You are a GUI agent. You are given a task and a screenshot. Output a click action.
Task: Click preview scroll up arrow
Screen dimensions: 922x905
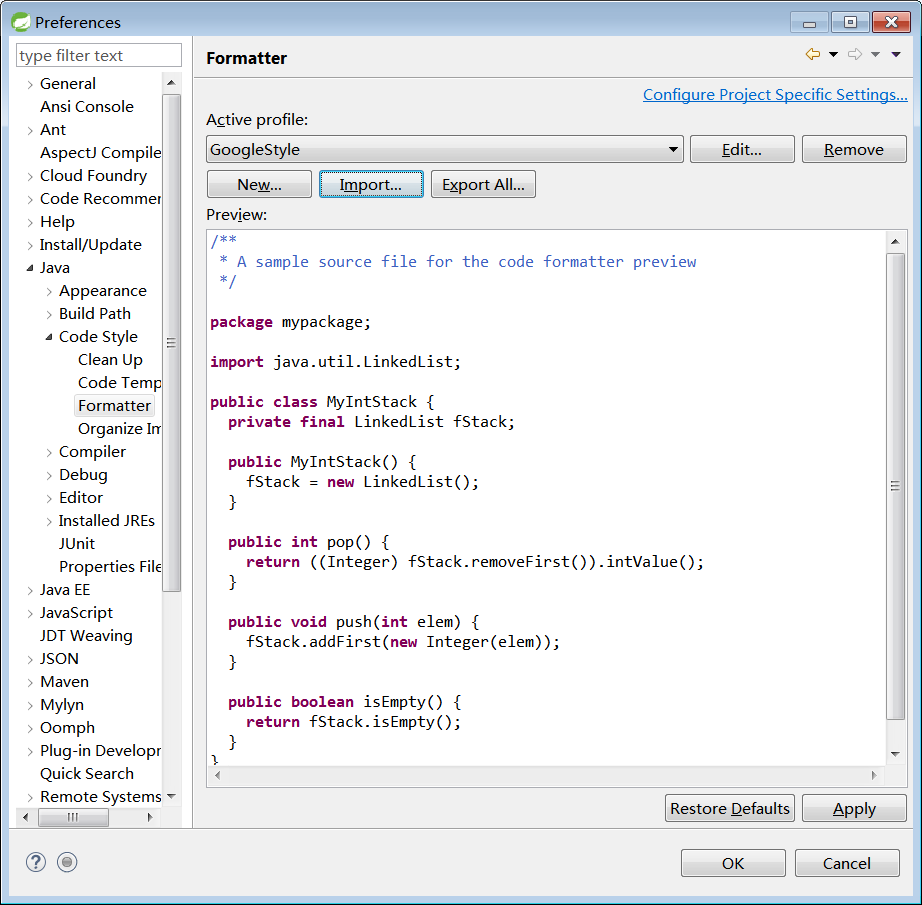click(x=895, y=241)
